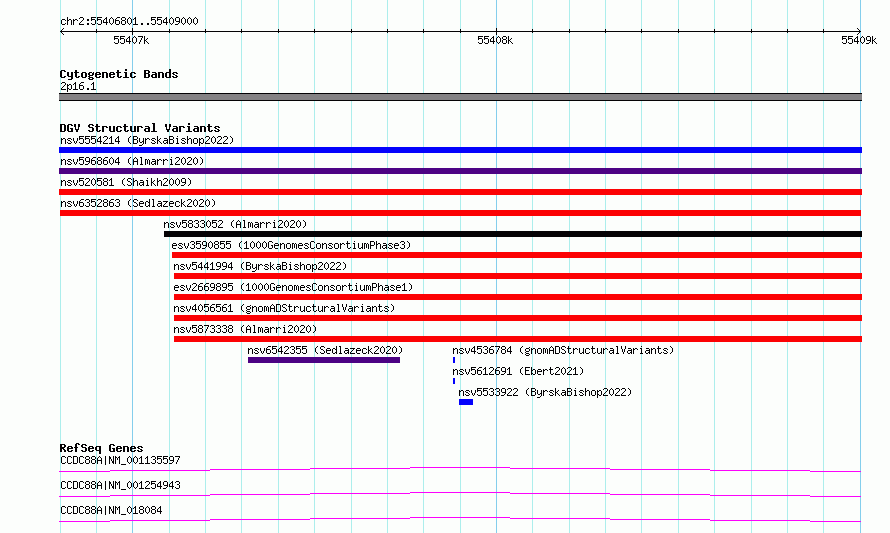Select the purple nsv5968604 variant bar
The image size is (890, 533).
click(x=460, y=171)
